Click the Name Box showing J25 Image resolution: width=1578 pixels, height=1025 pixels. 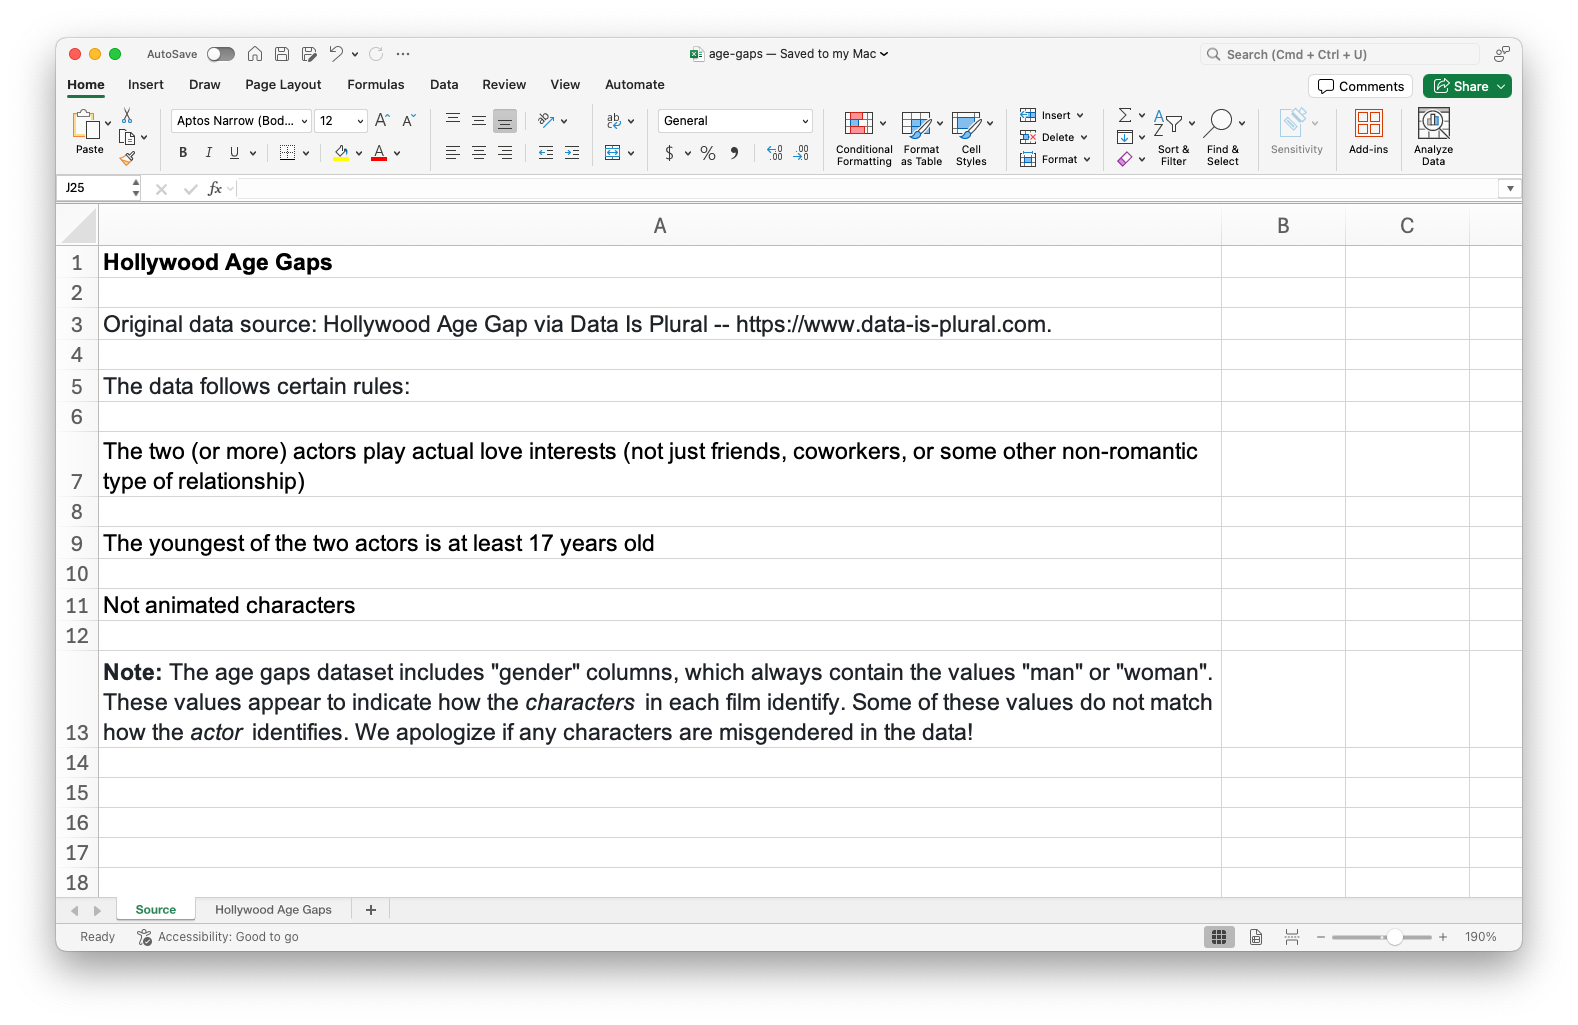pos(95,188)
